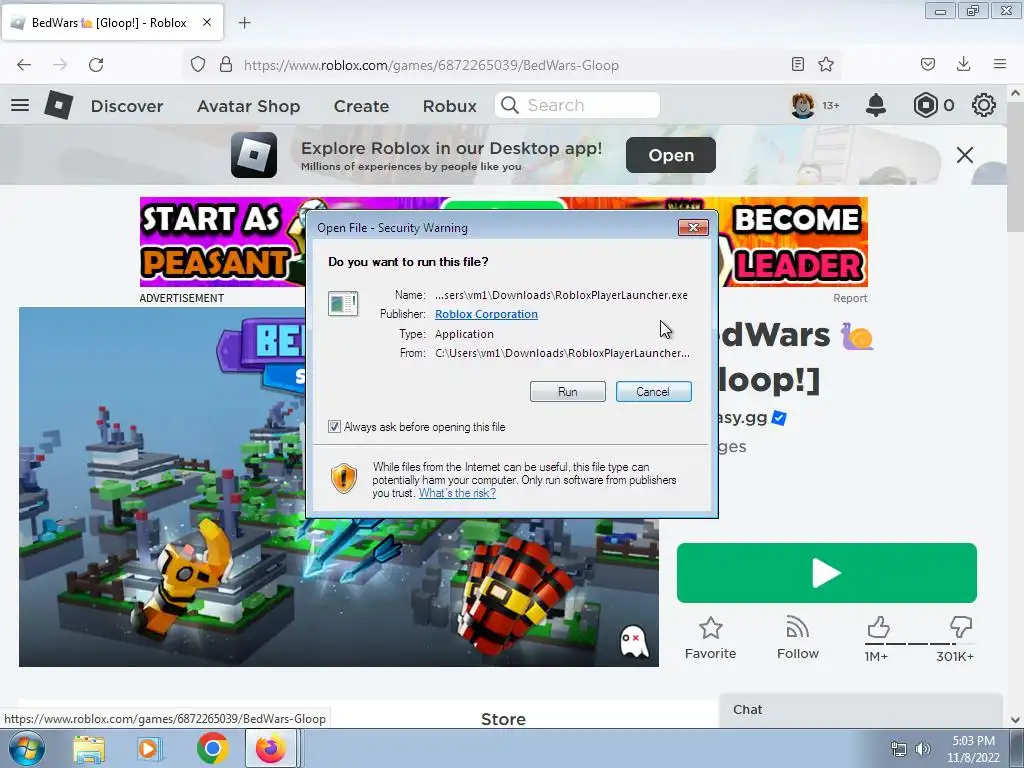The width and height of the screenshot is (1024, 768).
Task: Open Save to Pocket icon
Action: point(927,64)
